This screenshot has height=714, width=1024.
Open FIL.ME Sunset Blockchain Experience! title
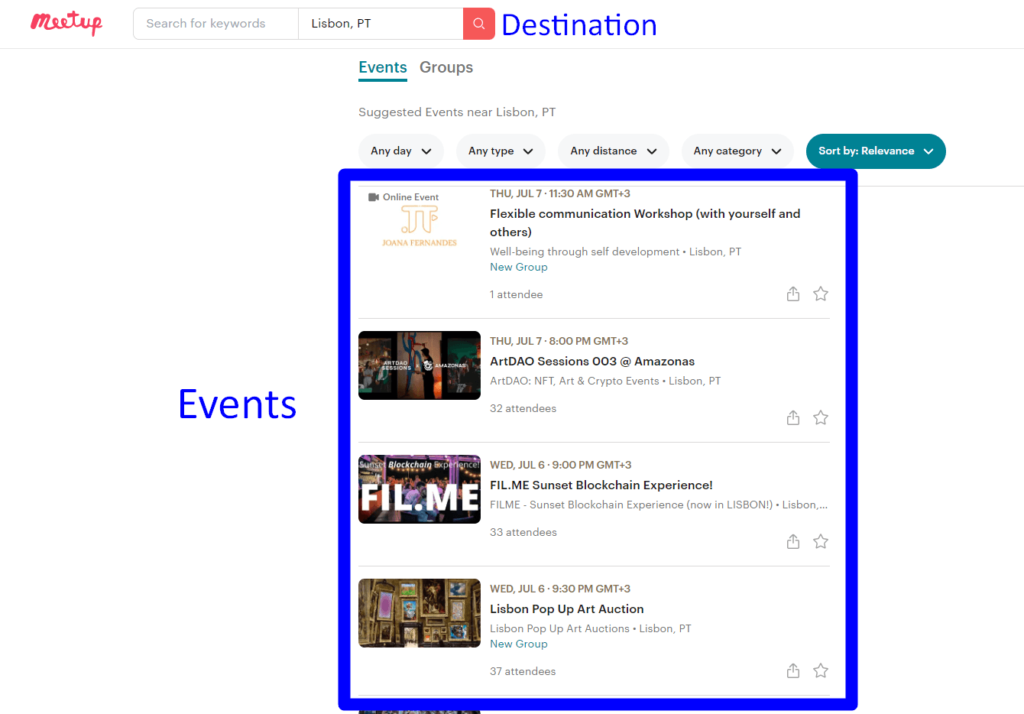pos(601,485)
